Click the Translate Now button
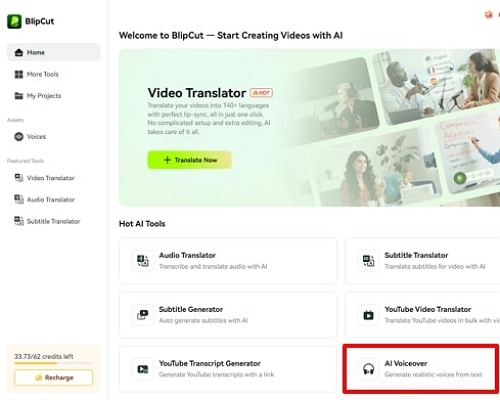Image resolution: width=500 pixels, height=400 pixels. tap(189, 160)
